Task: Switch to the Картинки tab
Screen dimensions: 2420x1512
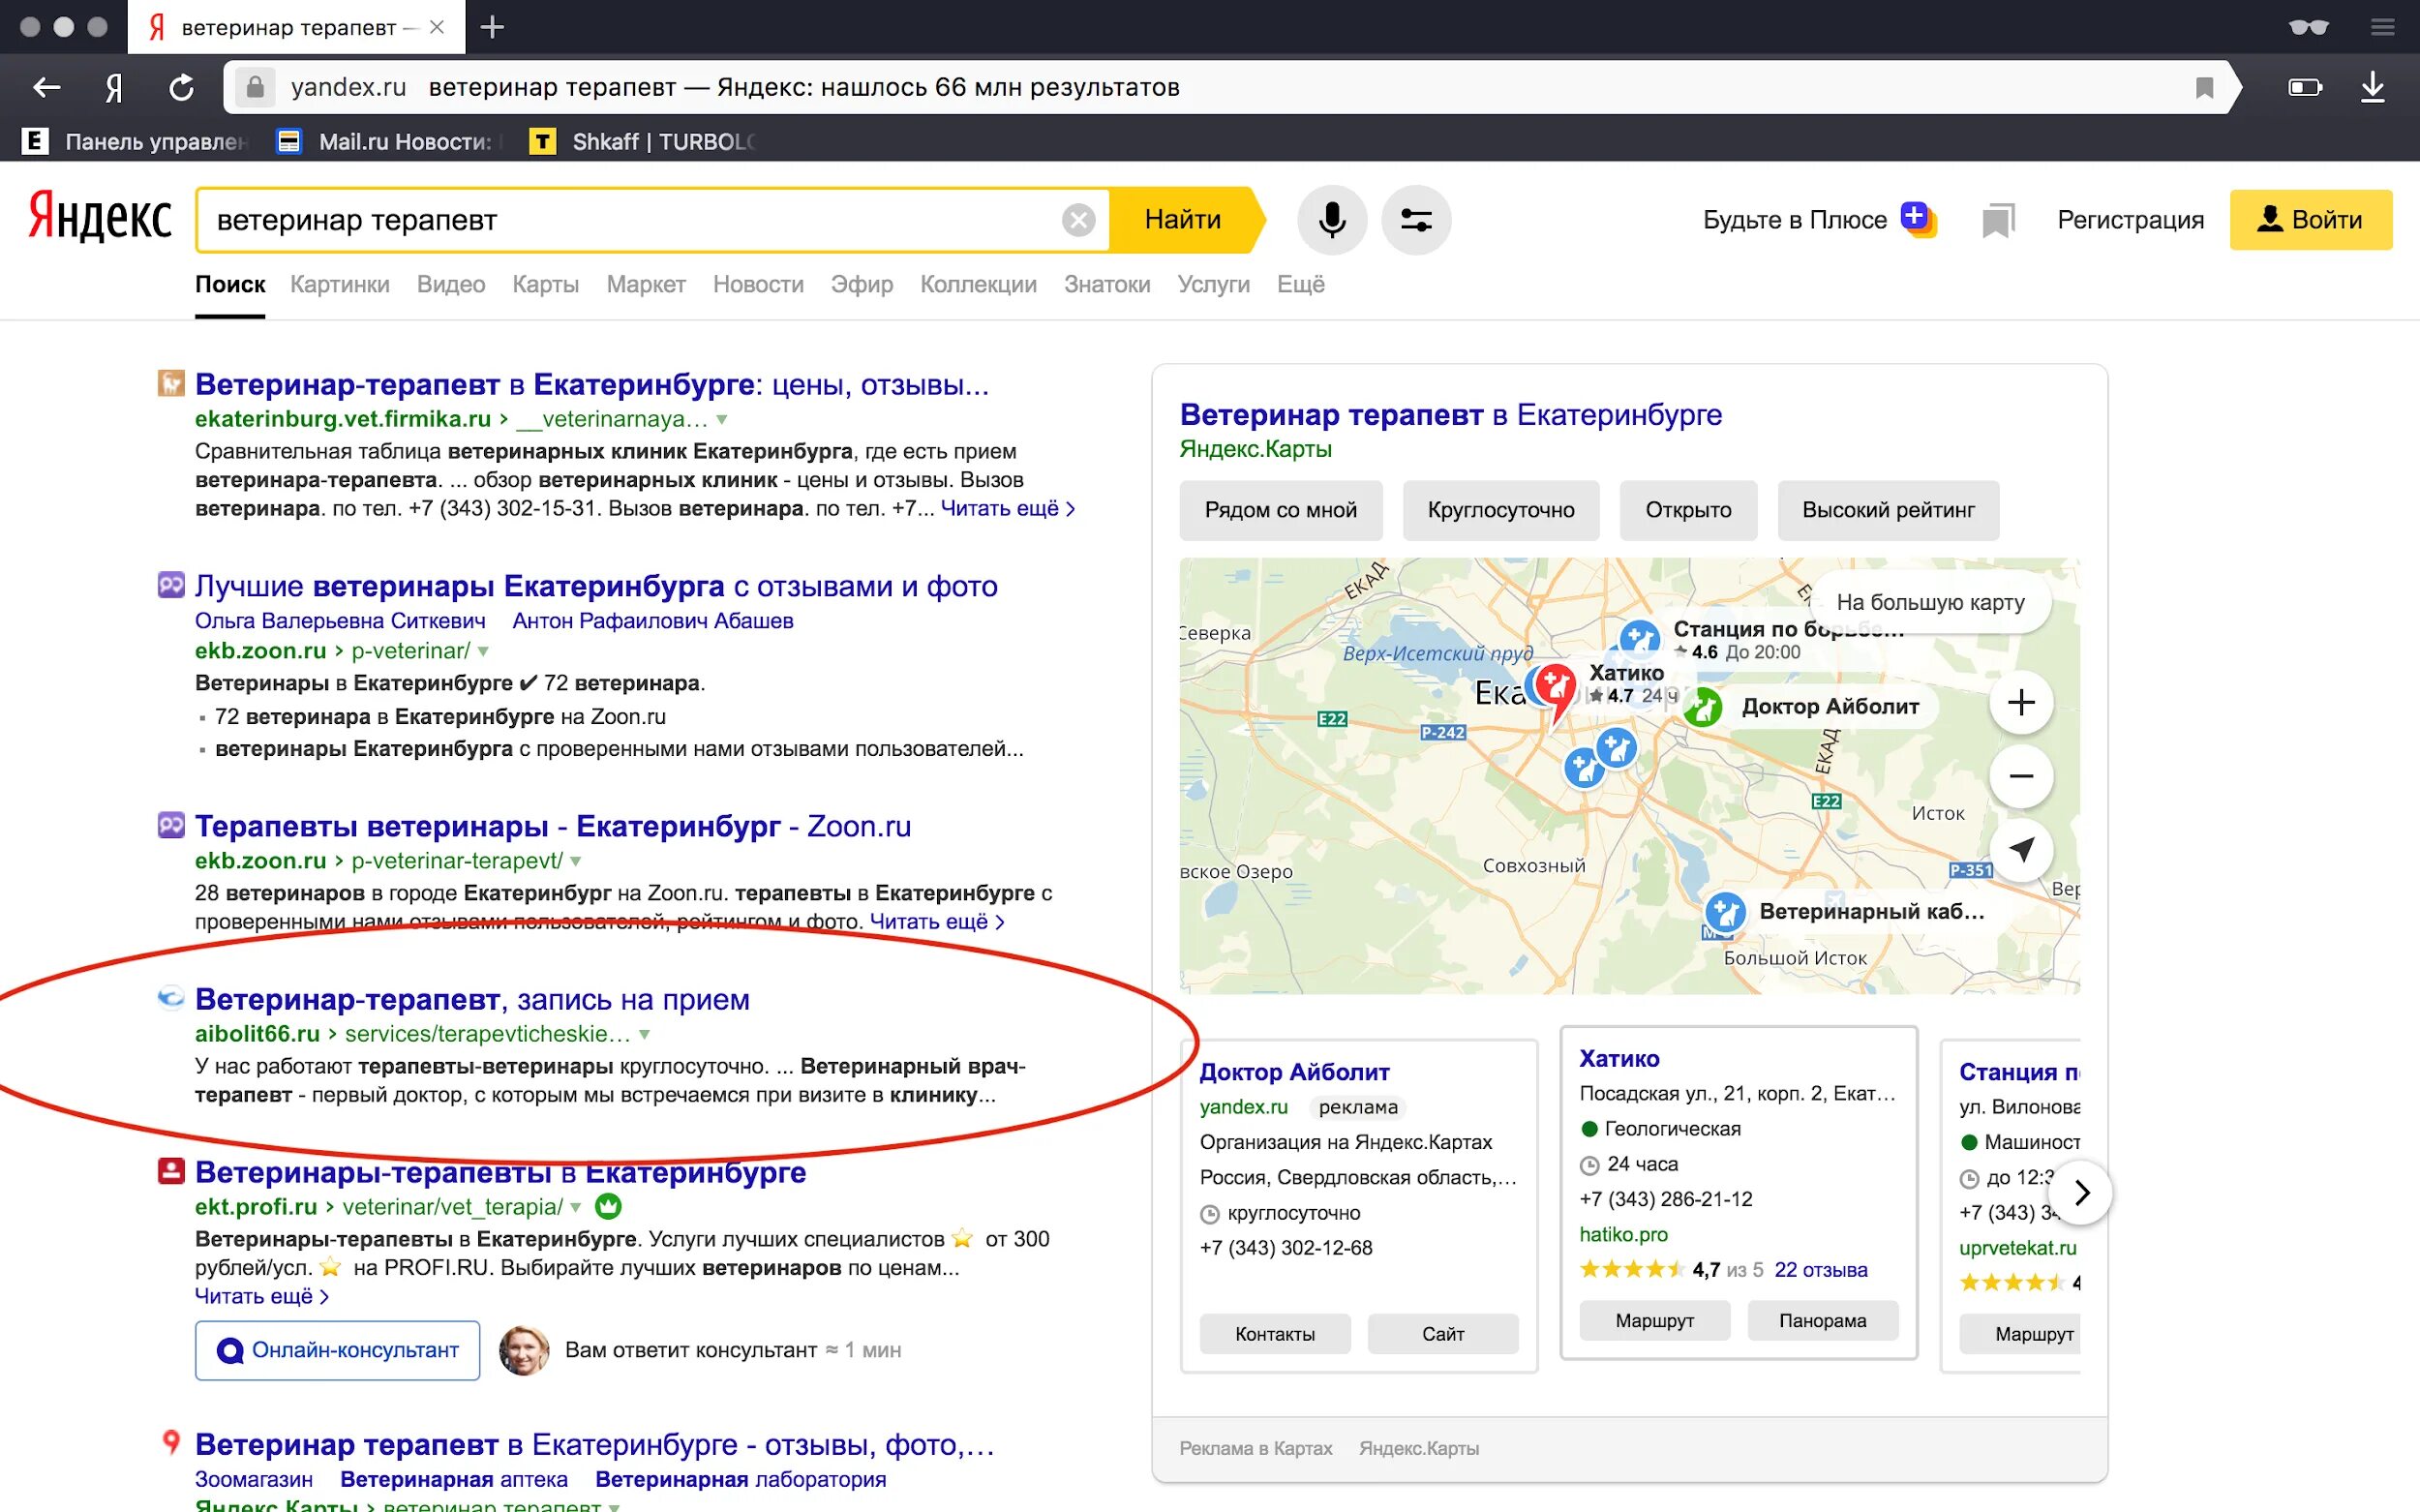Action: pyautogui.click(x=339, y=285)
